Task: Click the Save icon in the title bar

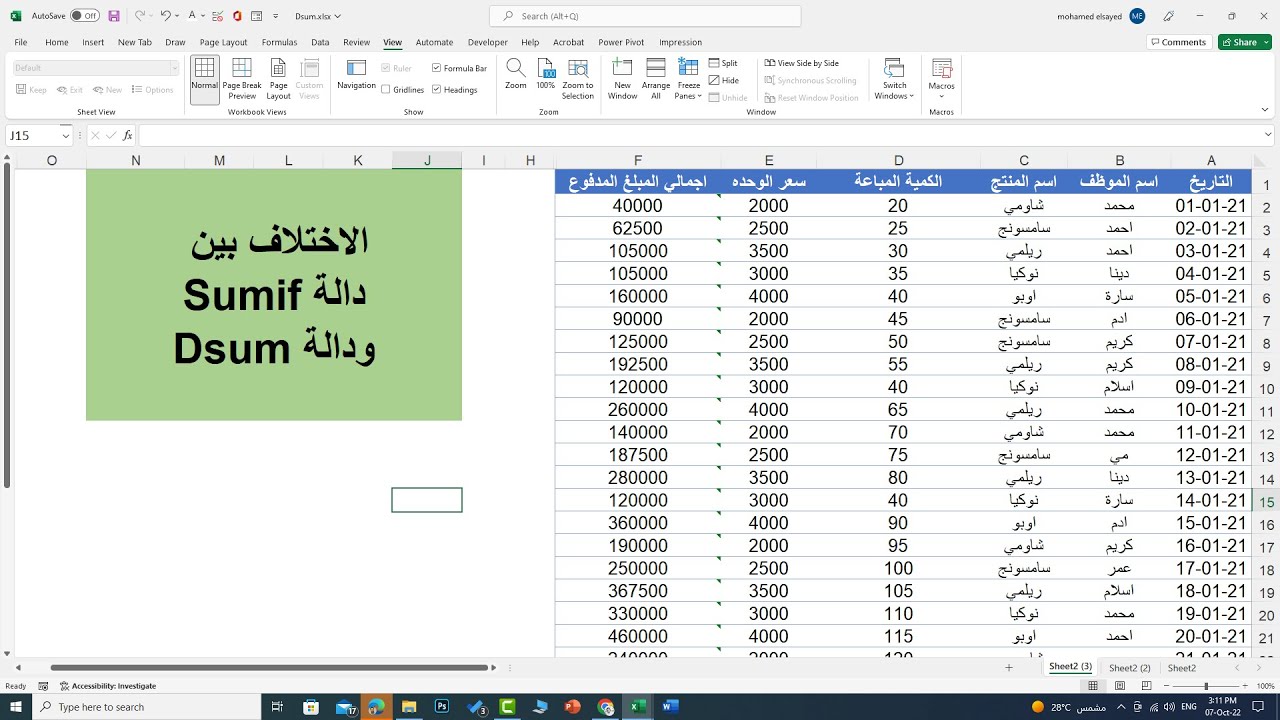Action: tap(114, 16)
